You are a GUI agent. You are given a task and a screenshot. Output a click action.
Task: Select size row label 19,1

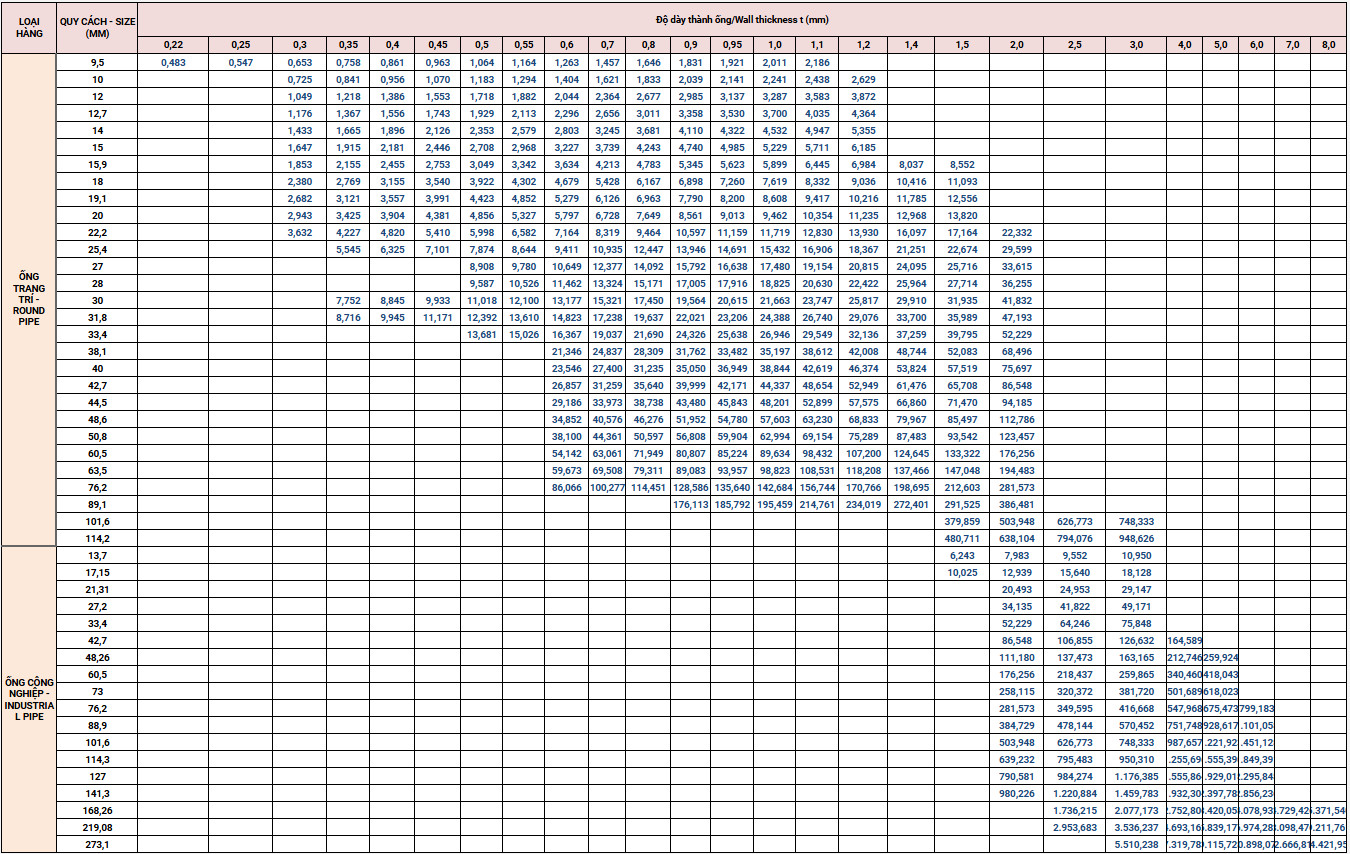coord(97,198)
